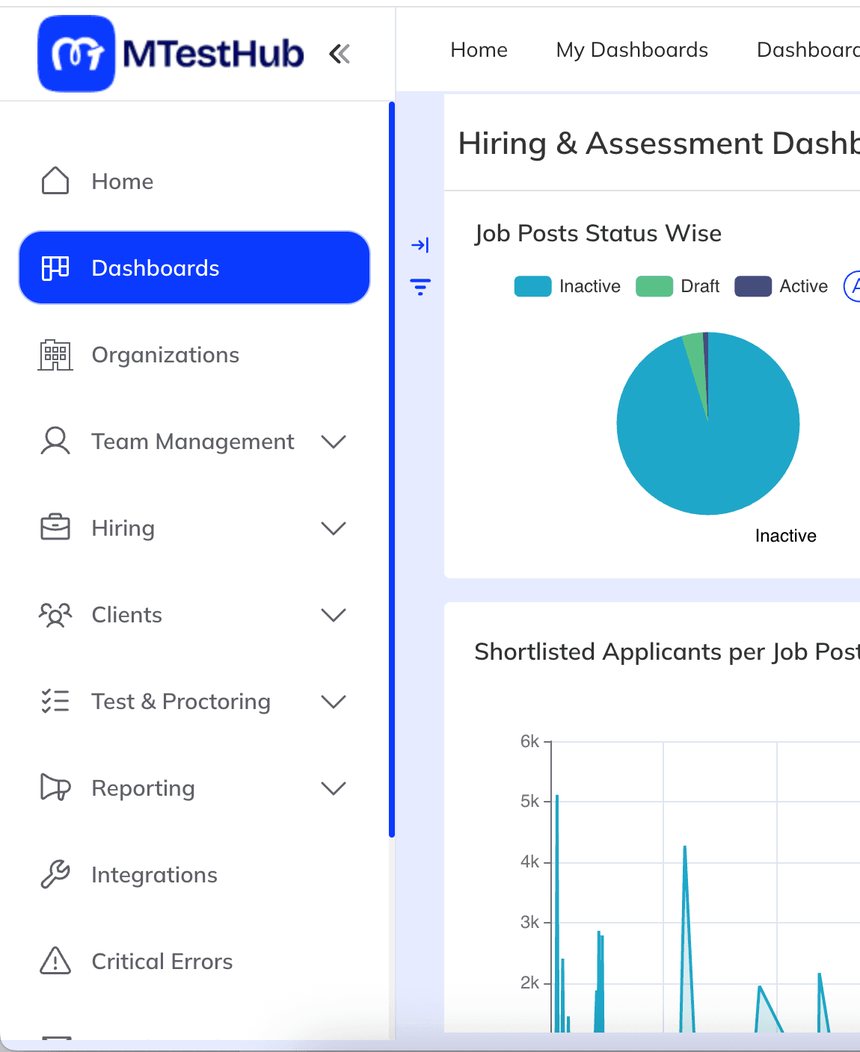
Task: Open the Hiring menu item
Action: coord(194,528)
